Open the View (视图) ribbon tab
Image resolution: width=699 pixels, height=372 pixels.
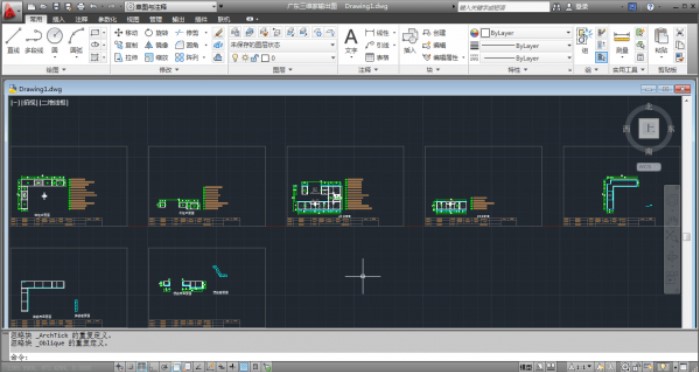tap(133, 19)
